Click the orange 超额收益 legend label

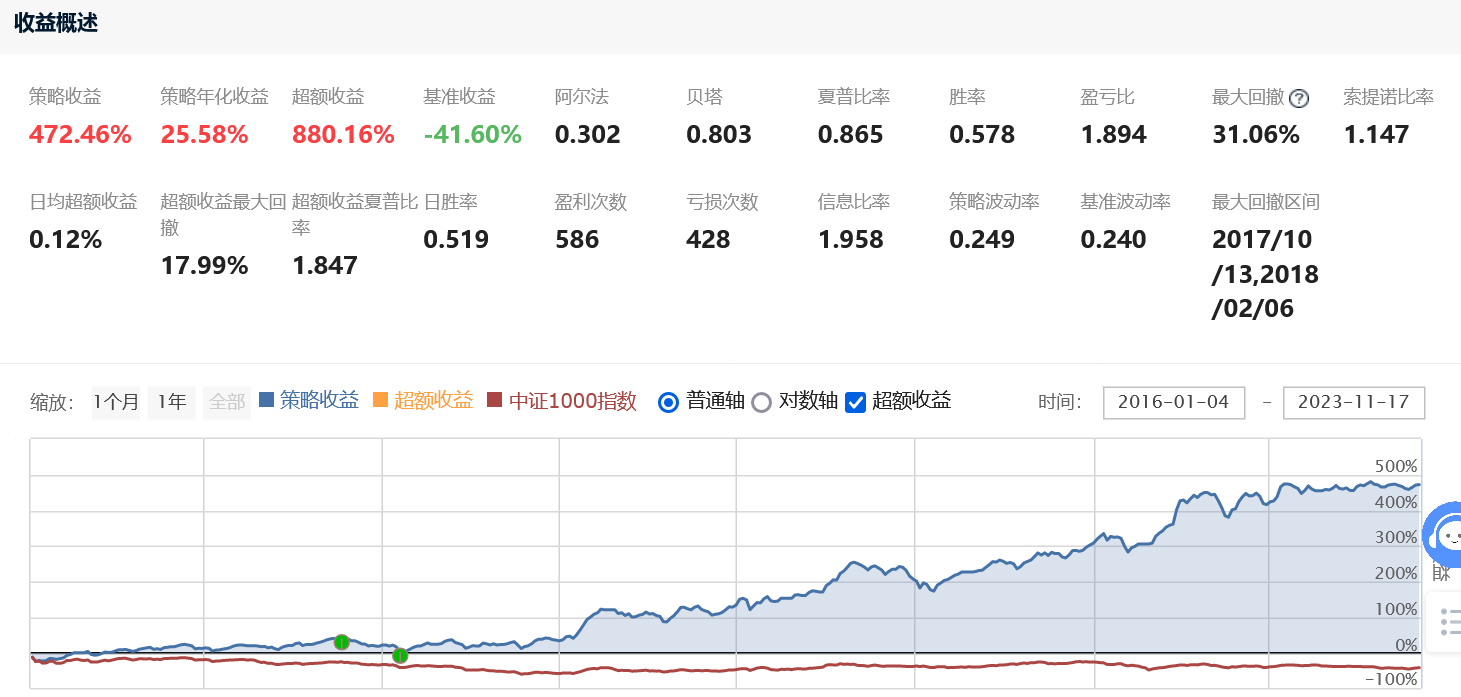point(433,401)
